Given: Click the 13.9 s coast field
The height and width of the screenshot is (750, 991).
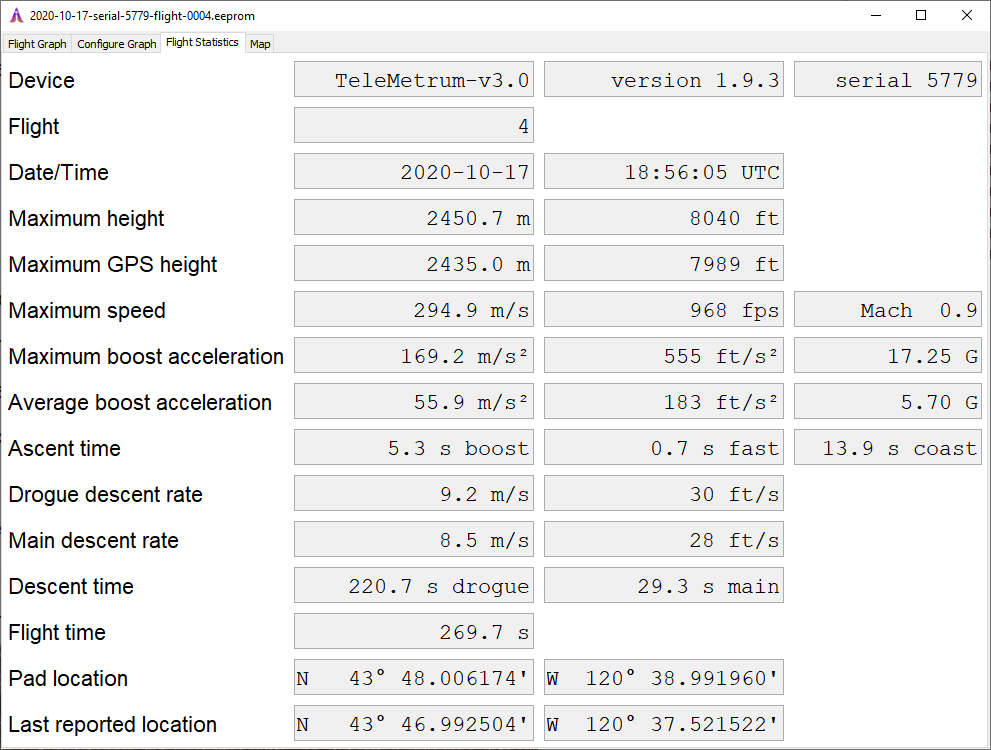Looking at the screenshot, I should [888, 449].
